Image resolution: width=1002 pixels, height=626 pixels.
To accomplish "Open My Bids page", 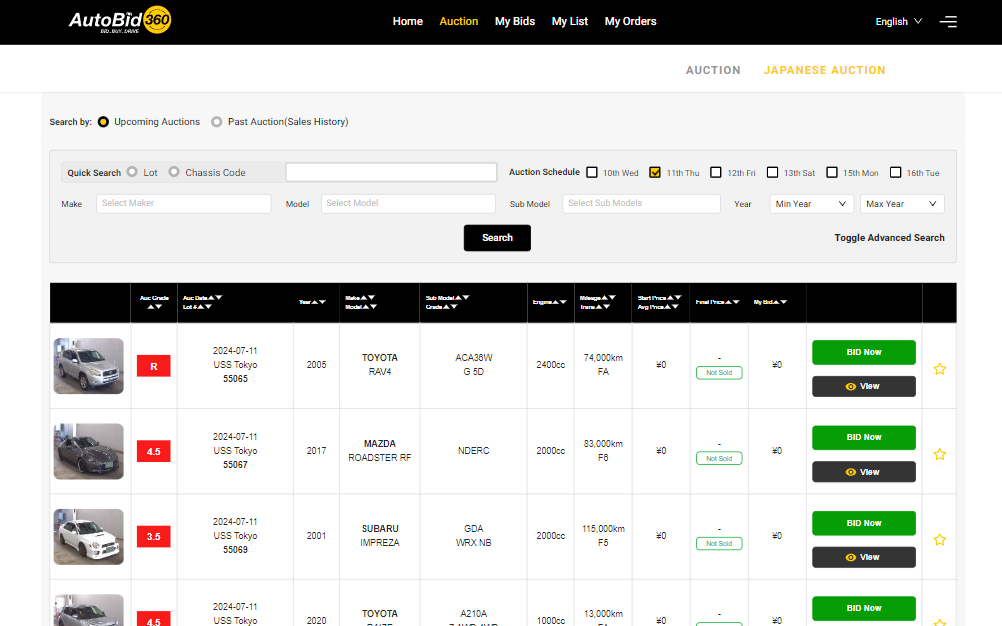I will click(514, 21).
